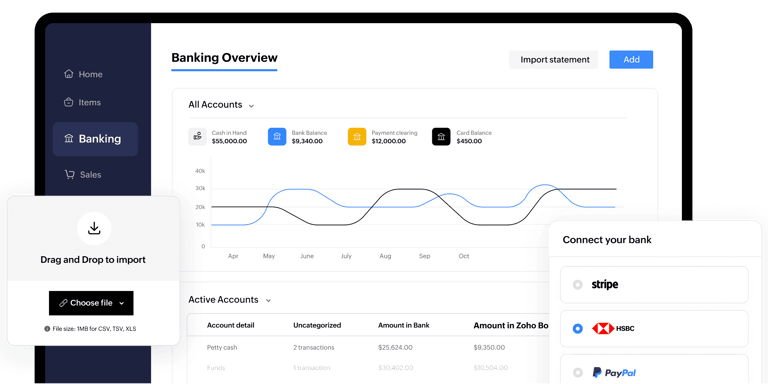The width and height of the screenshot is (768, 384).
Task: Click the blue Add button
Action: coord(631,60)
